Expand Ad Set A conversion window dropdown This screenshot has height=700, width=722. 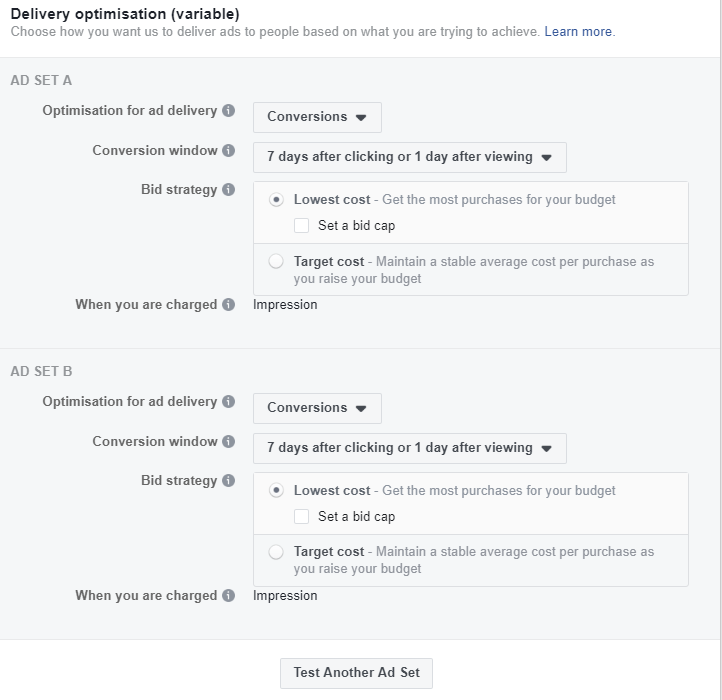tap(409, 157)
